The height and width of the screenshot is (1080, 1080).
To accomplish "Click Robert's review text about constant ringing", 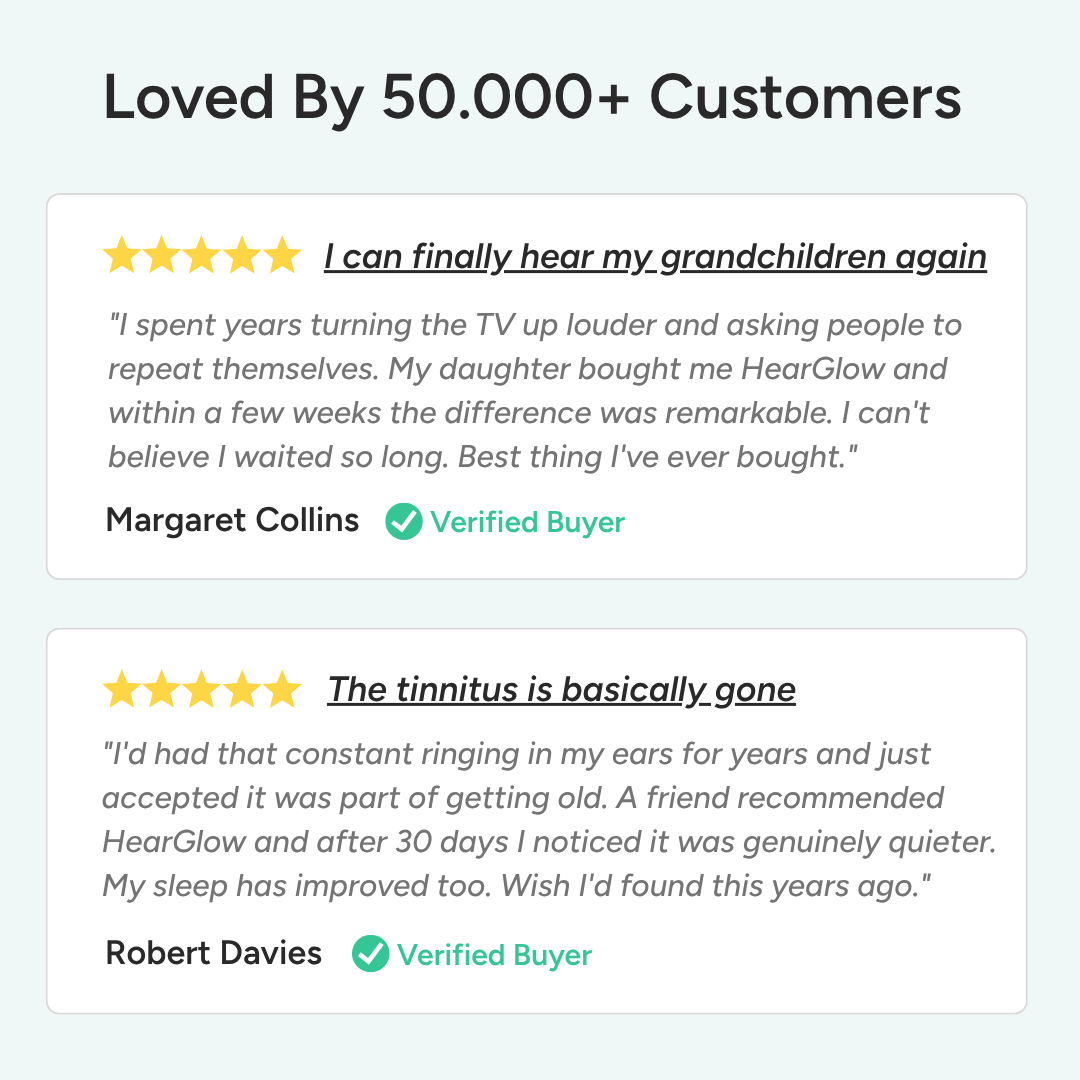I will pos(548,820).
